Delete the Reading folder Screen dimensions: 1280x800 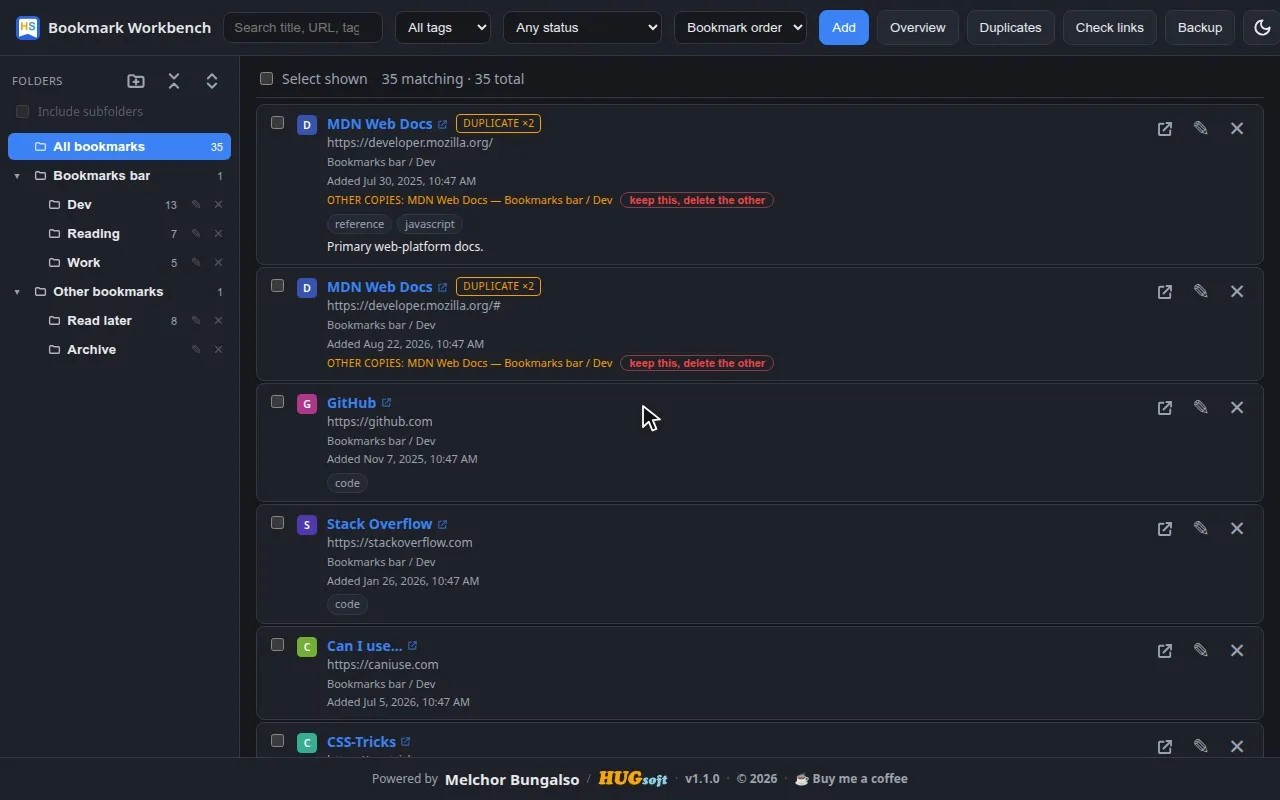pyautogui.click(x=218, y=234)
